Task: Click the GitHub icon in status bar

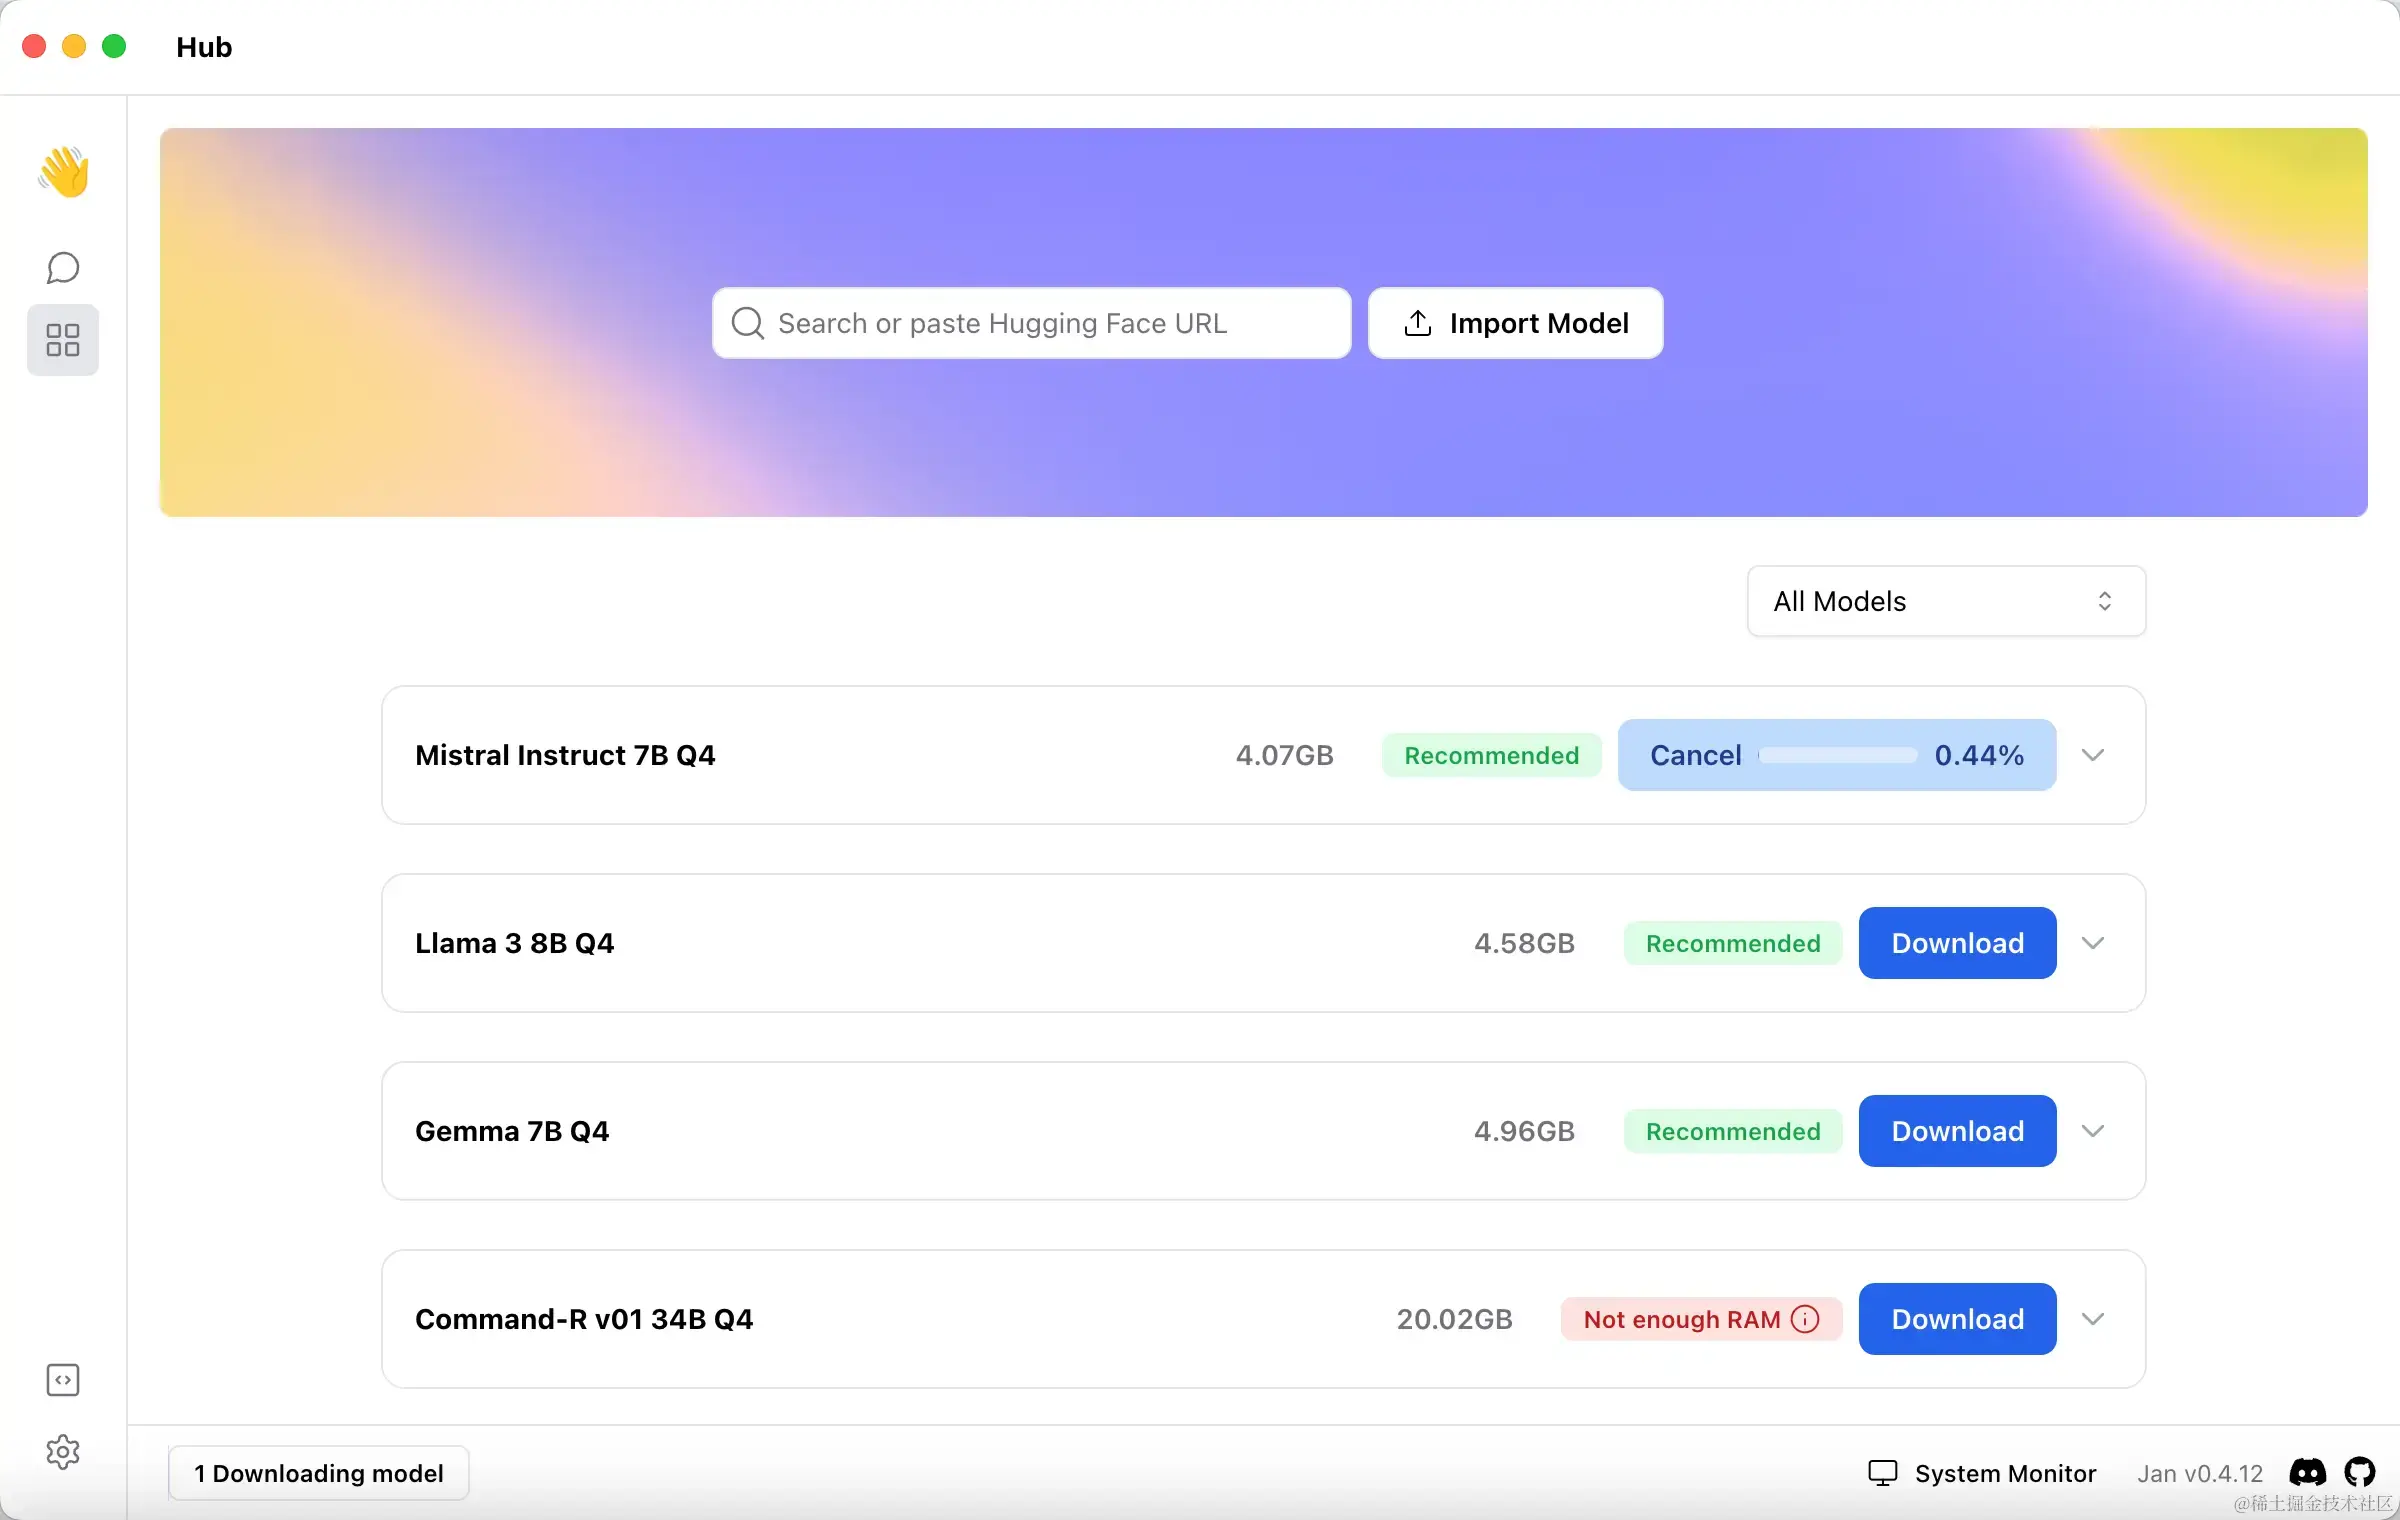Action: click(2360, 1472)
